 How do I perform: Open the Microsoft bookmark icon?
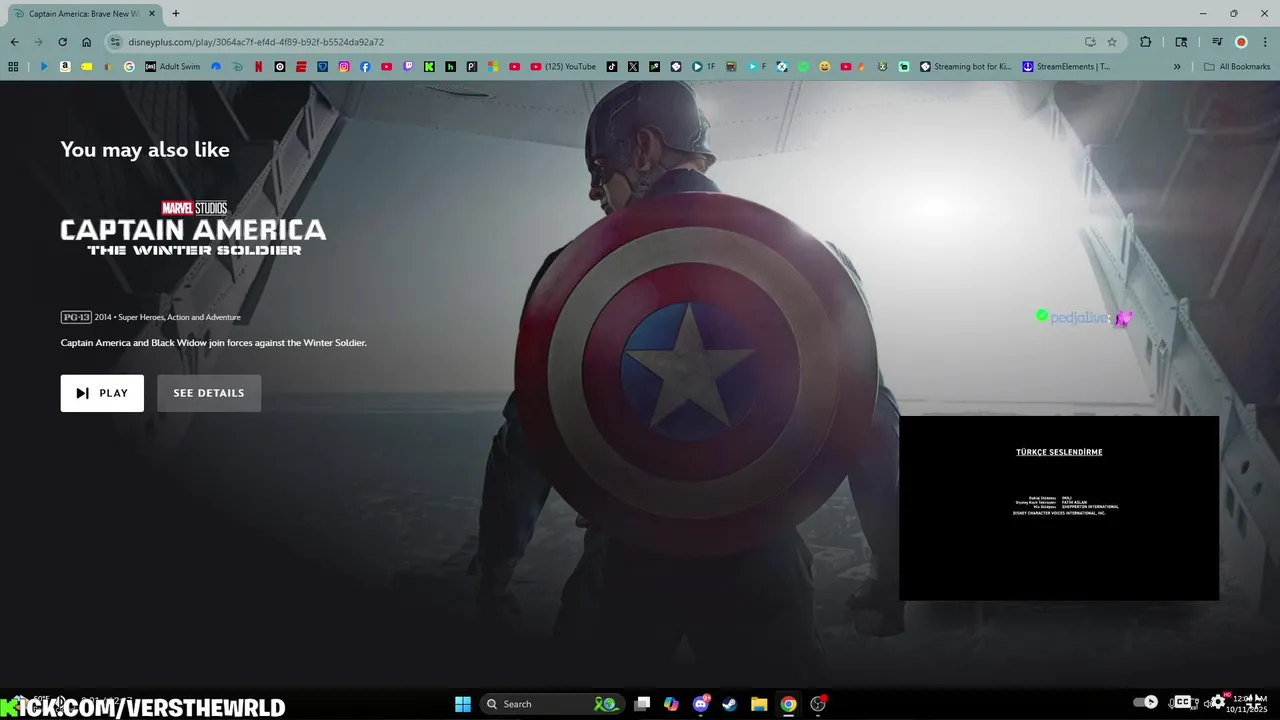pos(493,67)
